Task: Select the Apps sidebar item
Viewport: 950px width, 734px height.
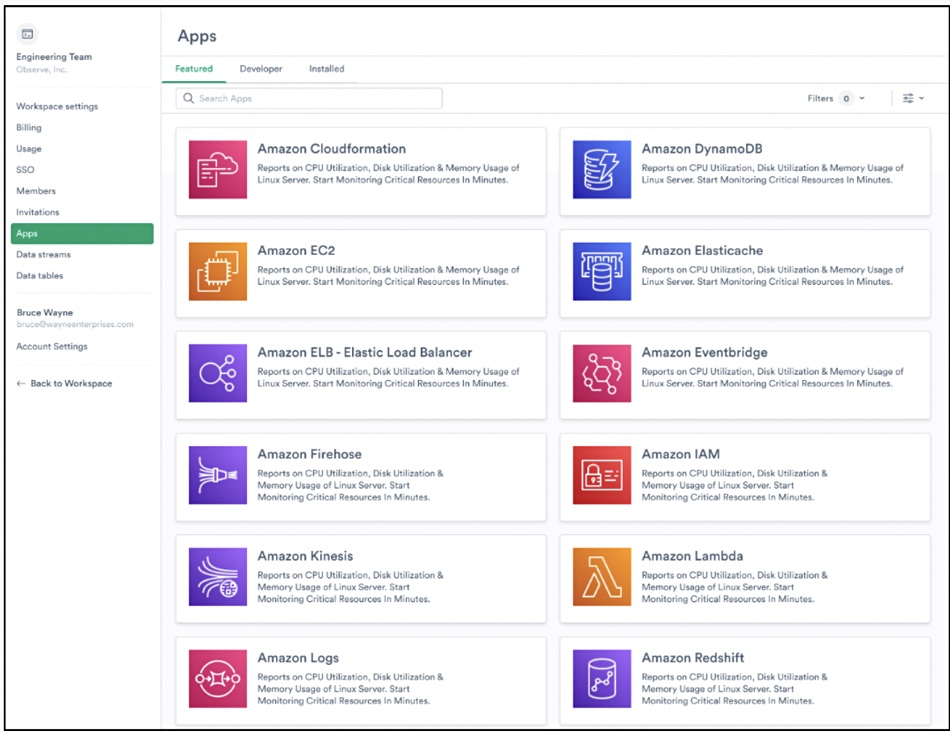Action: click(82, 233)
